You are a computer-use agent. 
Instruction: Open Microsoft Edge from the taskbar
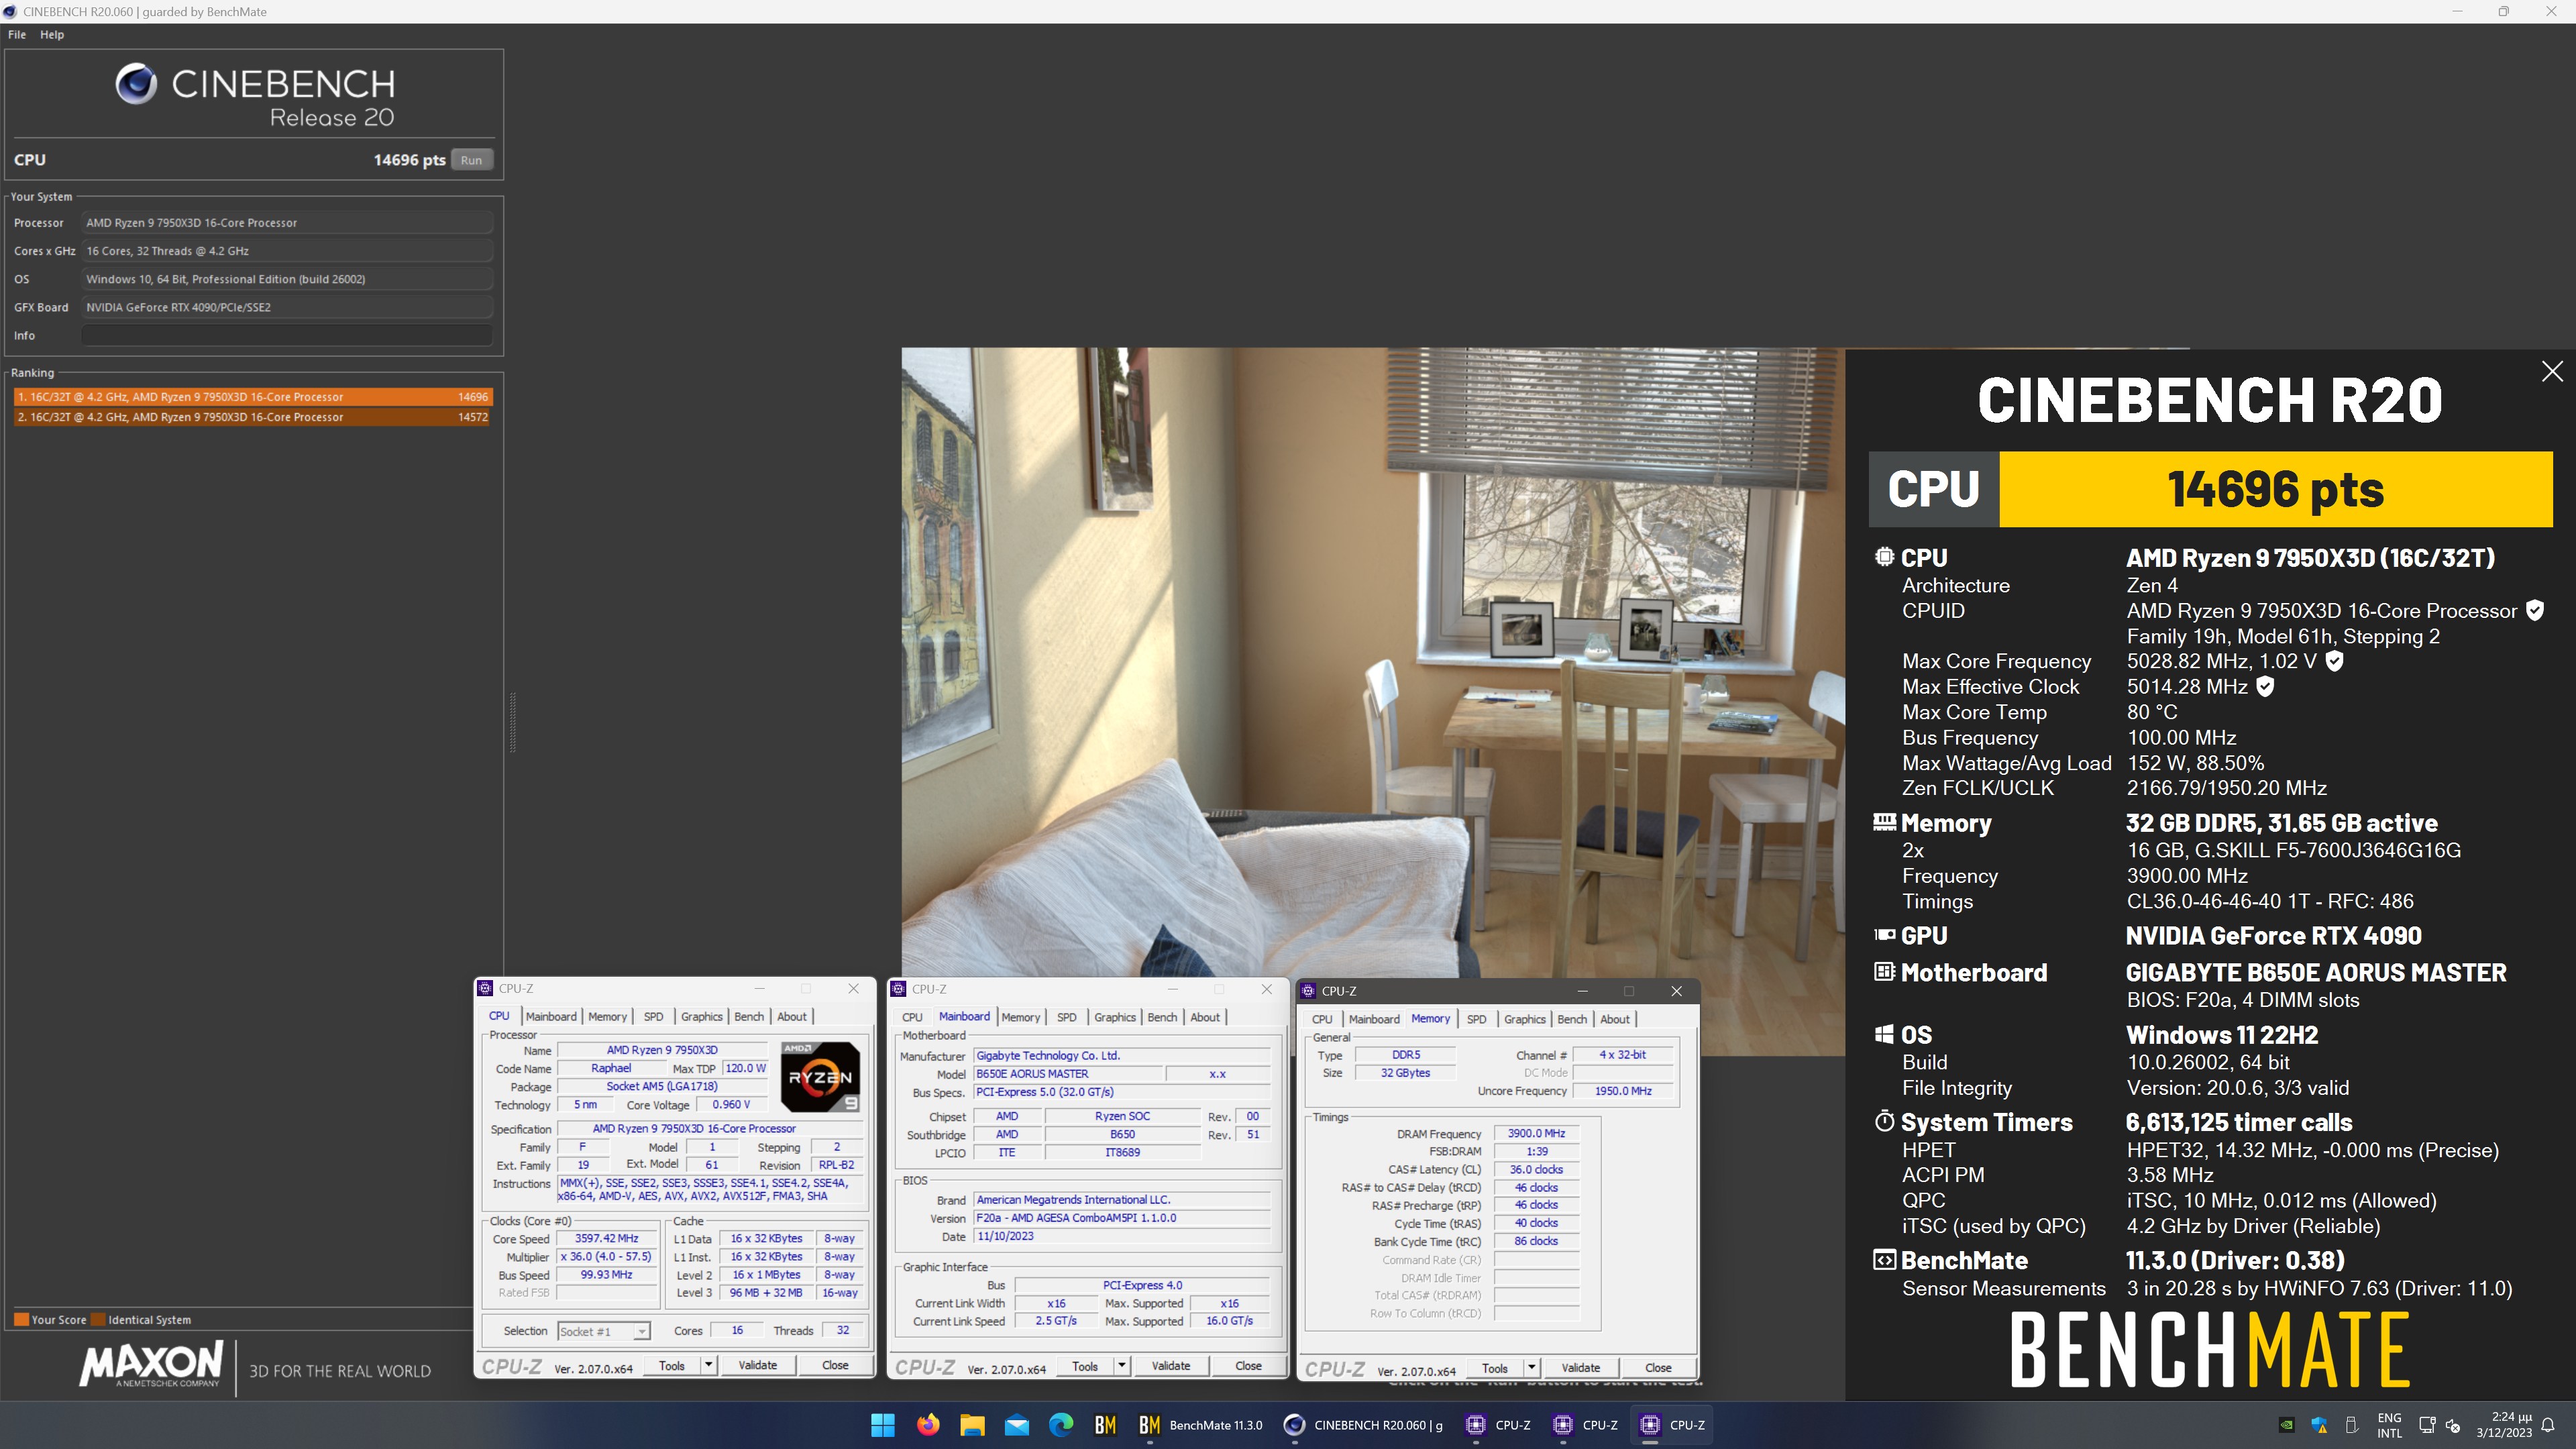pos(1061,1425)
